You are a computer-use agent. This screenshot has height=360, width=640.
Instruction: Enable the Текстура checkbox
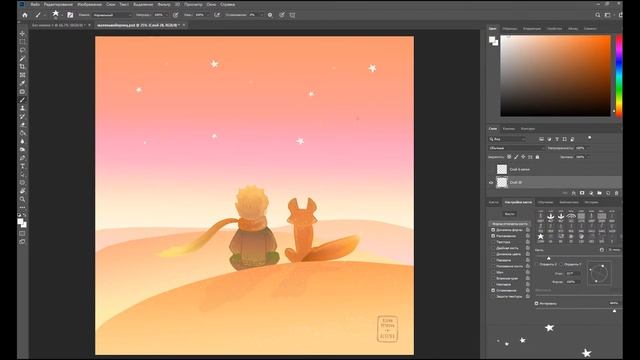point(493,242)
